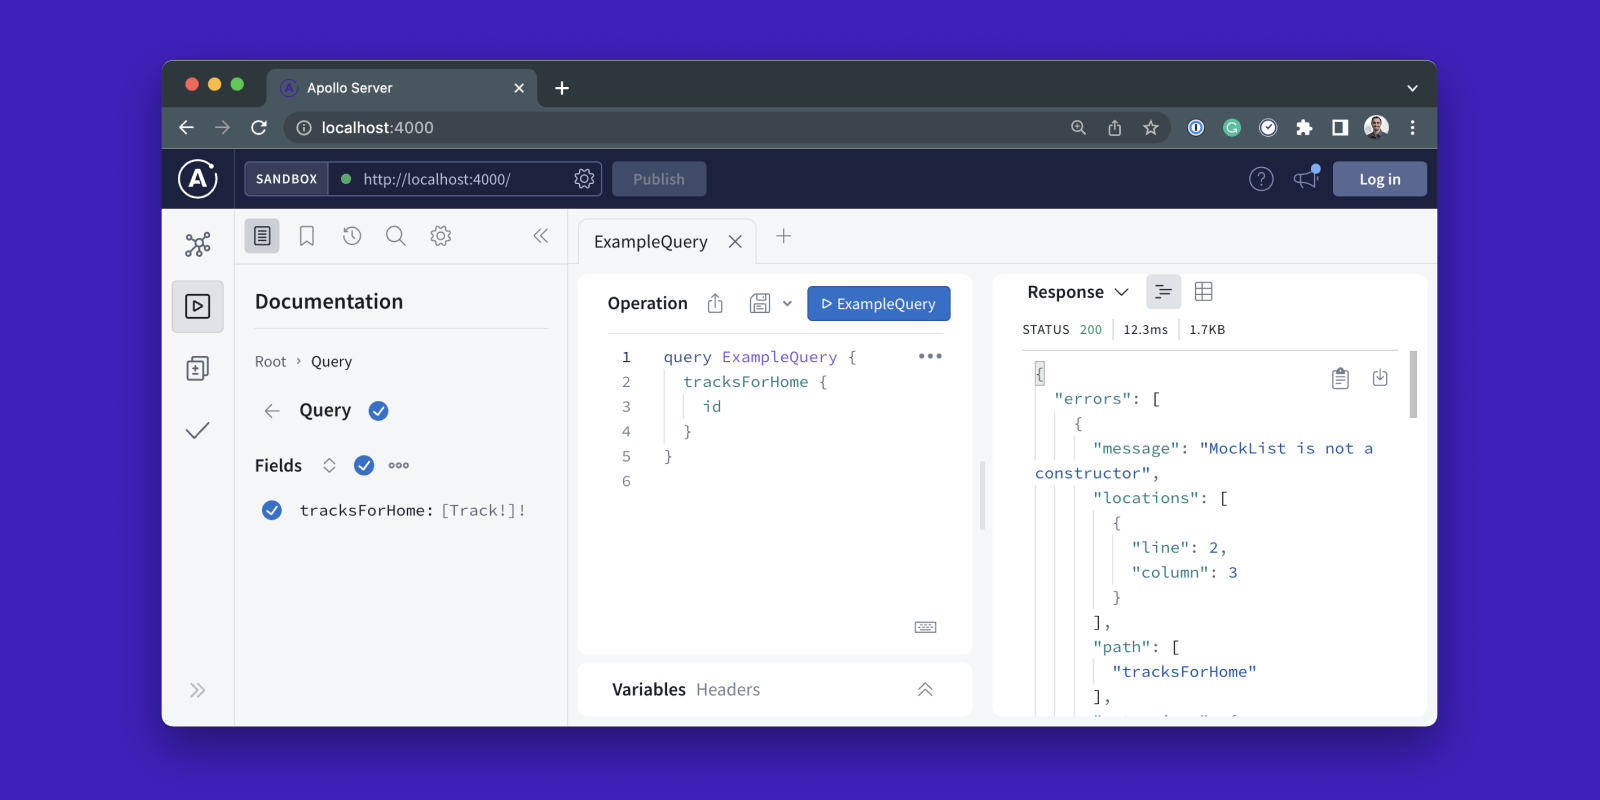Open the operation editor three-dot menu
Viewport: 1600px width, 800px height.
click(x=930, y=356)
